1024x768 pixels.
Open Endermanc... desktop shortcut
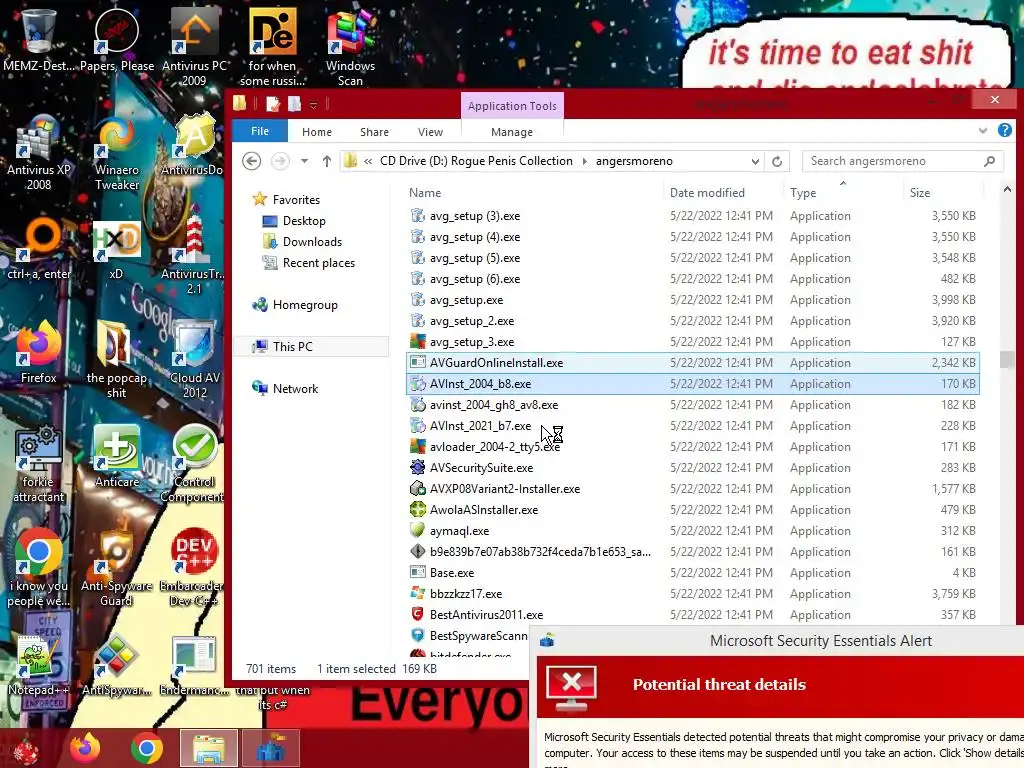[193, 665]
